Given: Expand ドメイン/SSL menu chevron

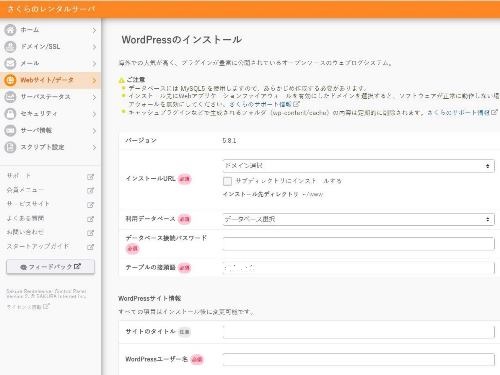Looking at the screenshot, I should pos(94,47).
